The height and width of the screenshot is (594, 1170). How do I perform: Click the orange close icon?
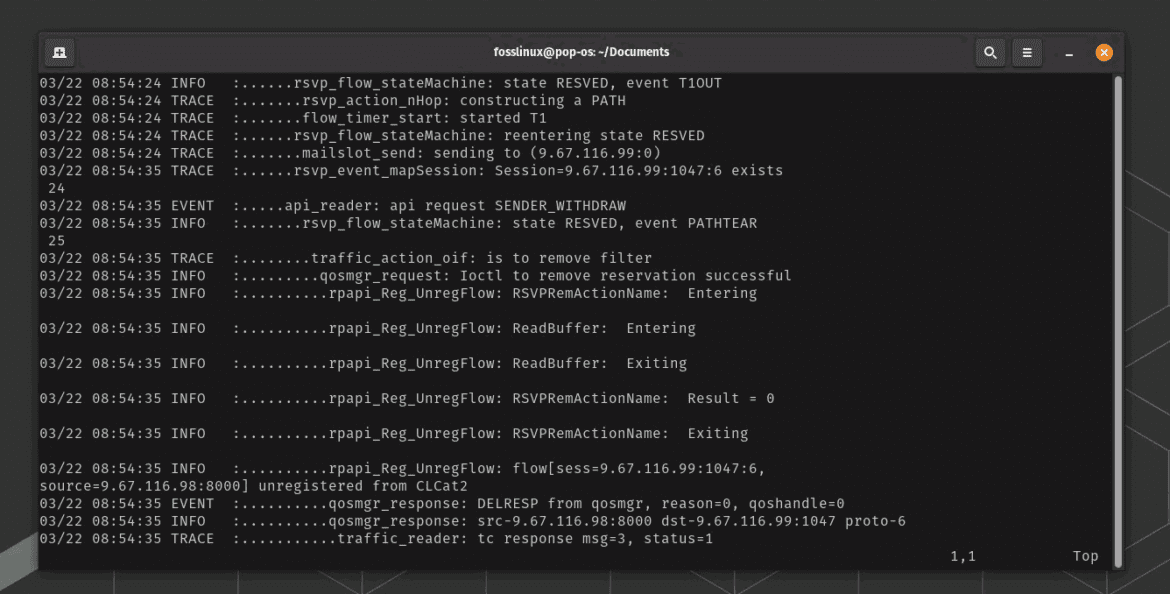pos(1103,52)
